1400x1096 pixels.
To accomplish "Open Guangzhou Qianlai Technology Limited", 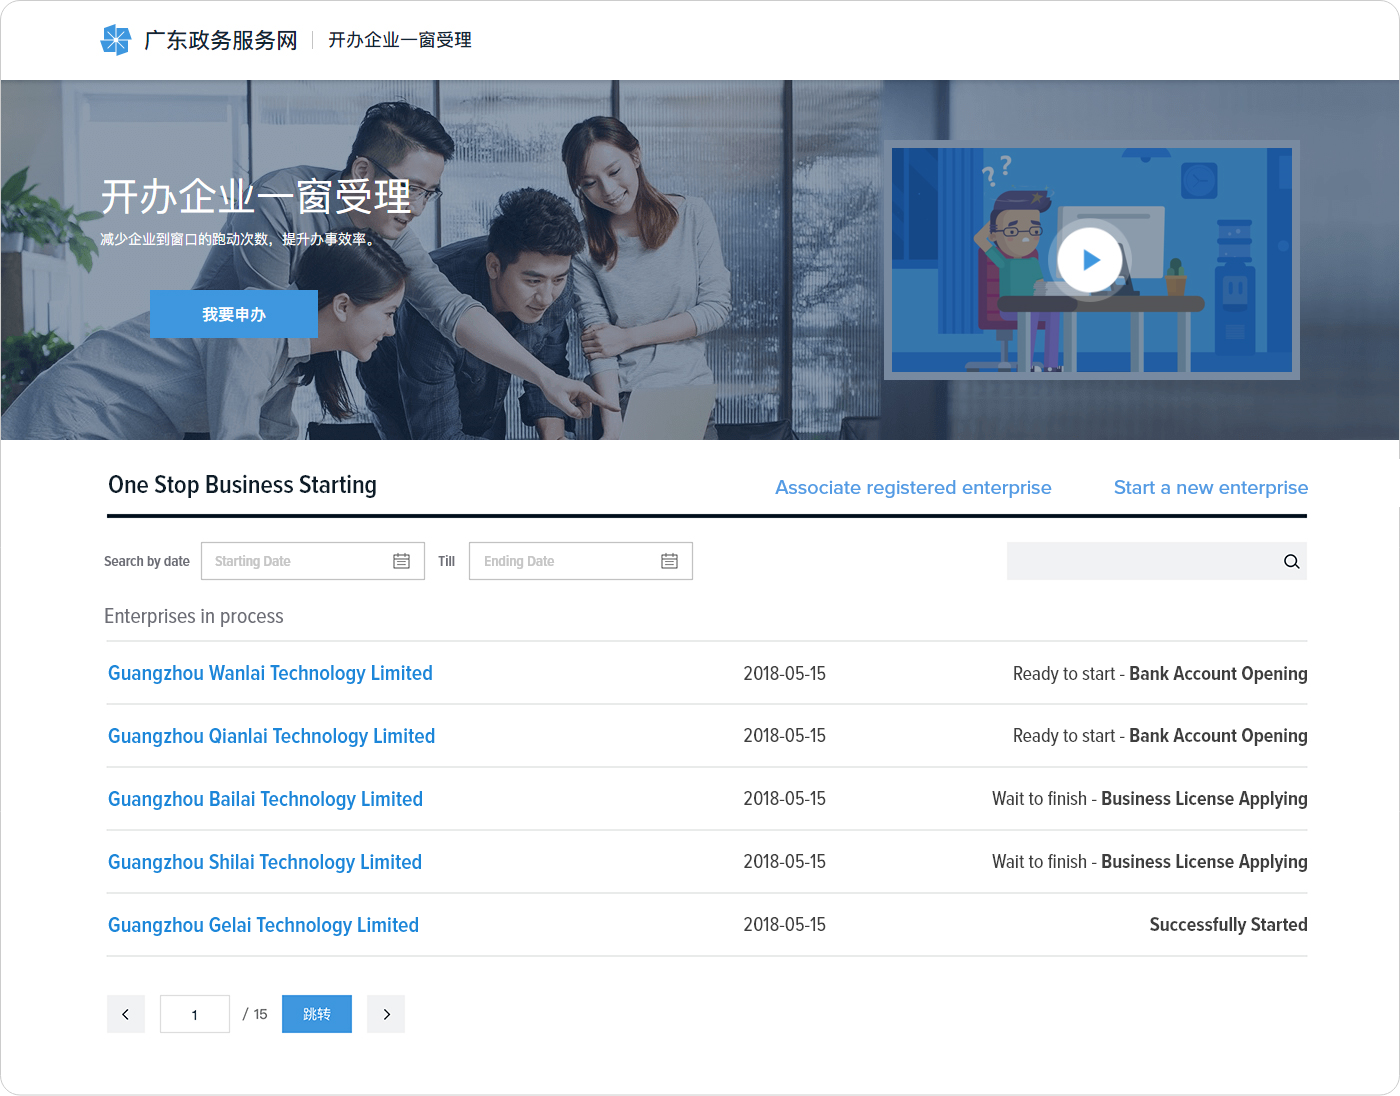I will click(x=271, y=736).
